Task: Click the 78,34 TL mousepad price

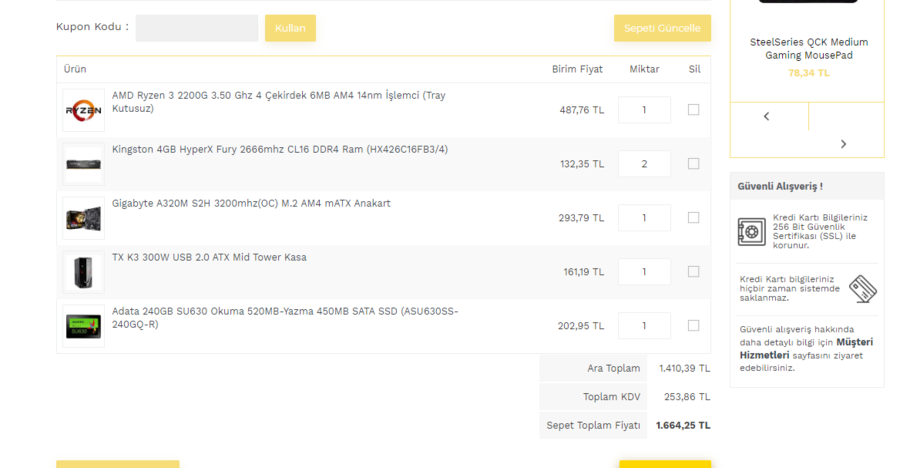Action: click(x=809, y=73)
